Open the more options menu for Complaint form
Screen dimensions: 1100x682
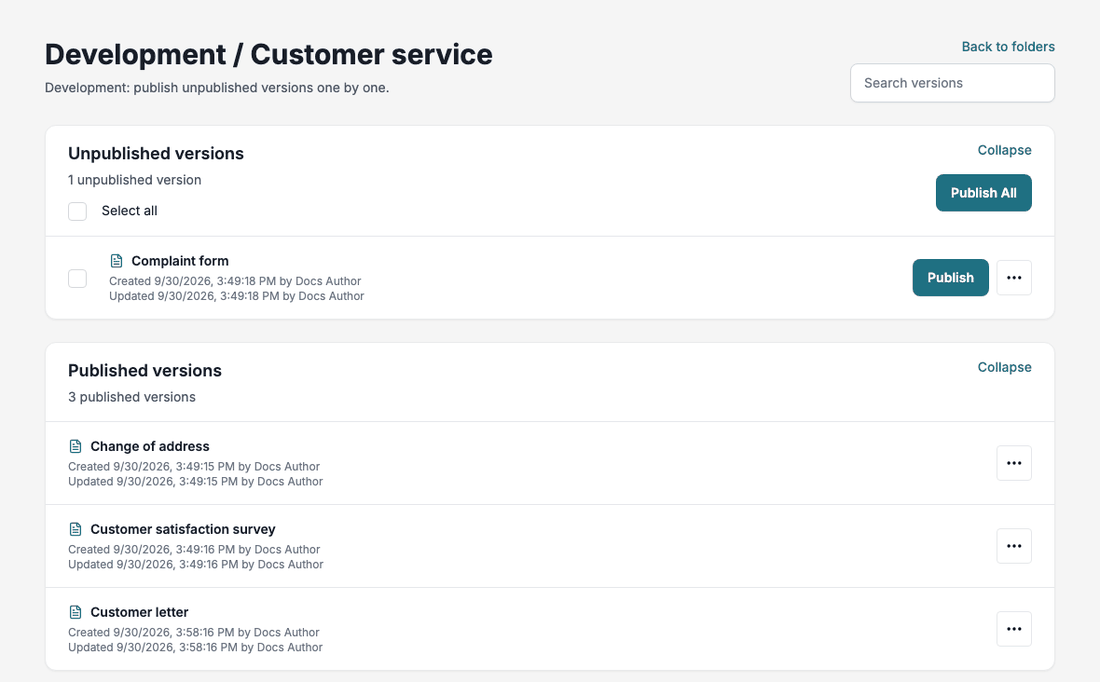(1014, 278)
